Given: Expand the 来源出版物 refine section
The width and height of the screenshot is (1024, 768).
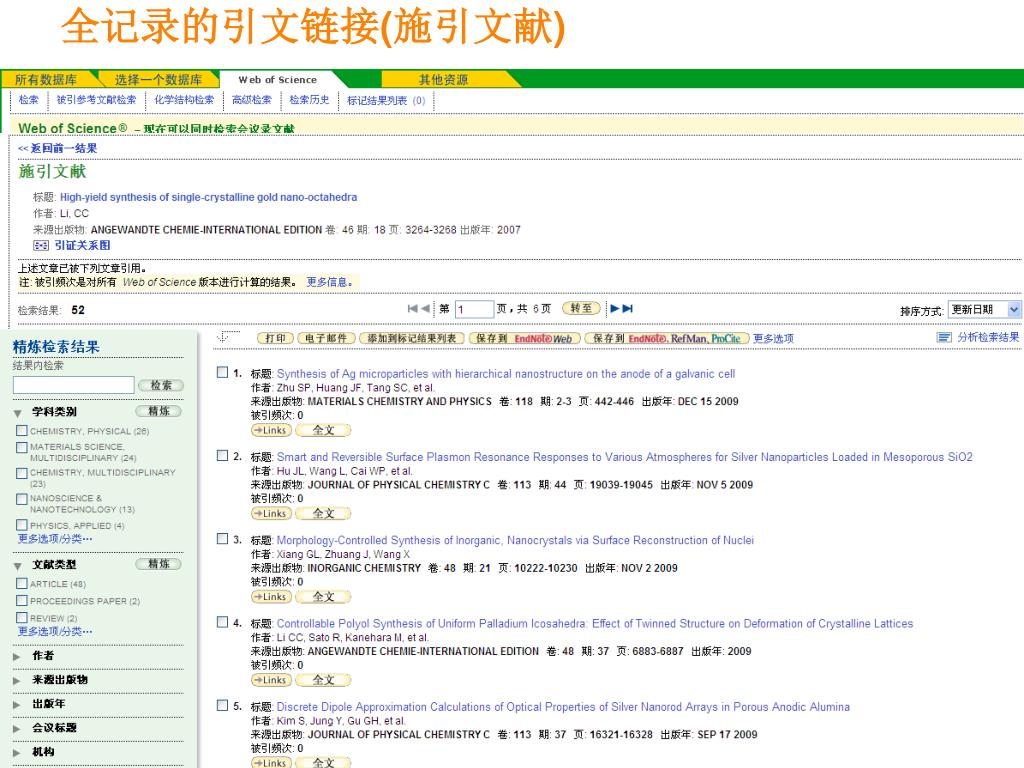Looking at the screenshot, I should (17, 680).
